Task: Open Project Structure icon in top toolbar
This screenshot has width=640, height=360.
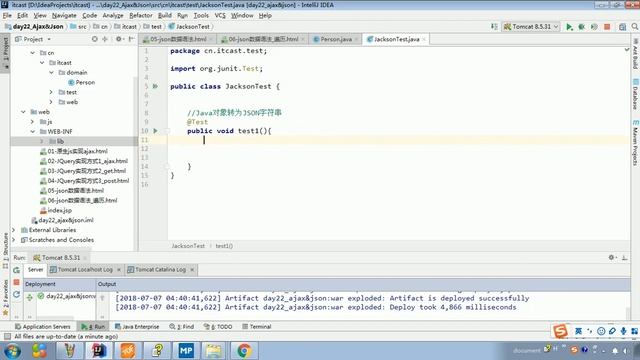Action: (x=622, y=27)
